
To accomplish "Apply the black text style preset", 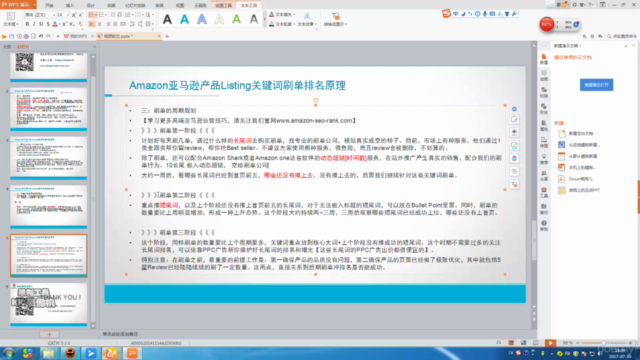I will (167, 19).
